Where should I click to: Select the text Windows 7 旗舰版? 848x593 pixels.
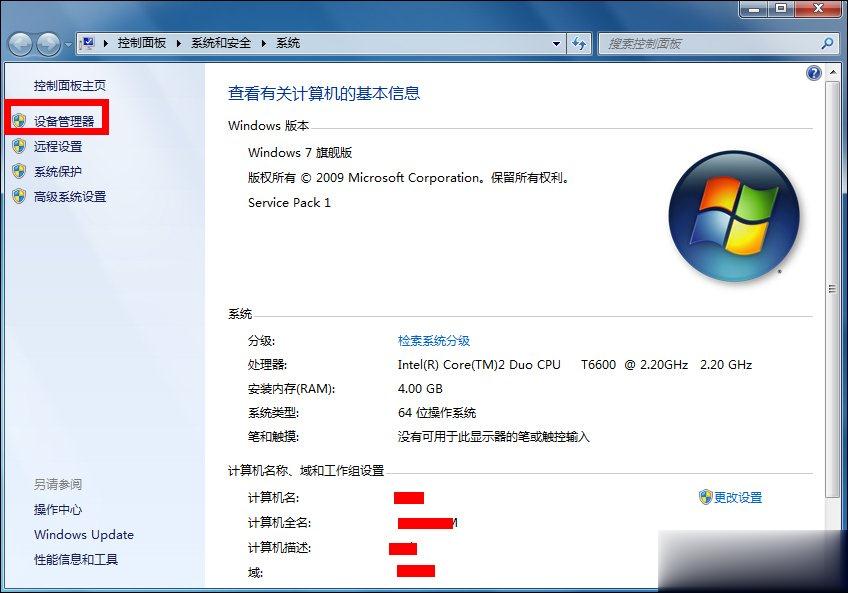(300, 153)
